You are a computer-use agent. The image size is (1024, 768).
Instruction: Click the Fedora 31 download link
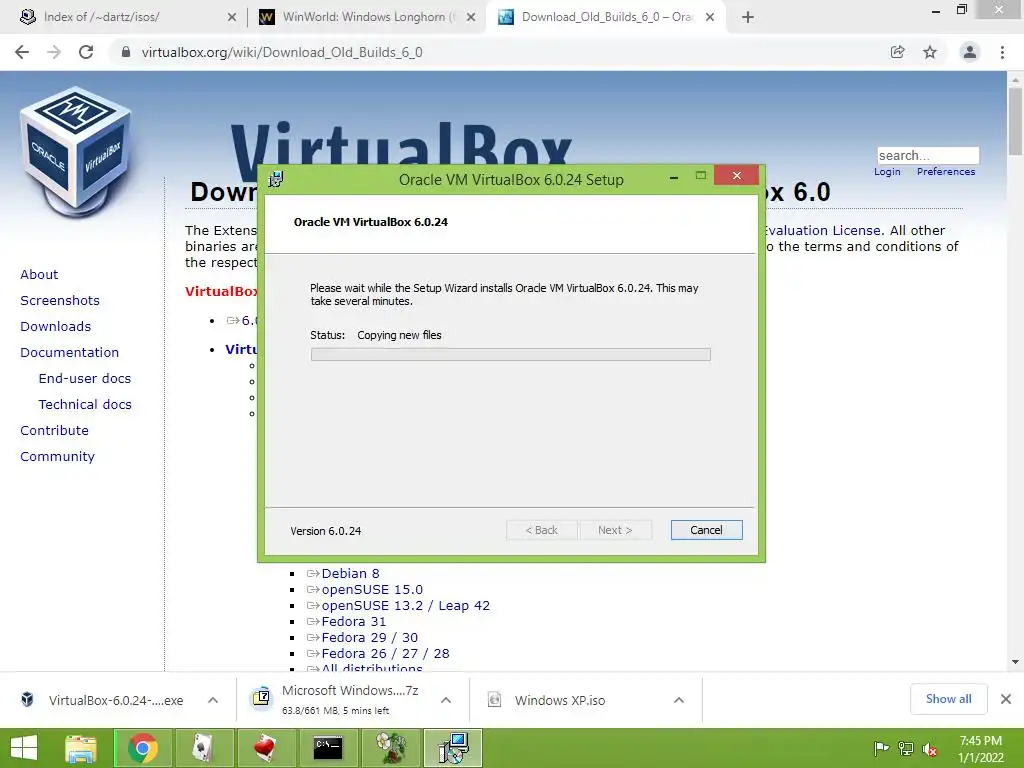(354, 622)
